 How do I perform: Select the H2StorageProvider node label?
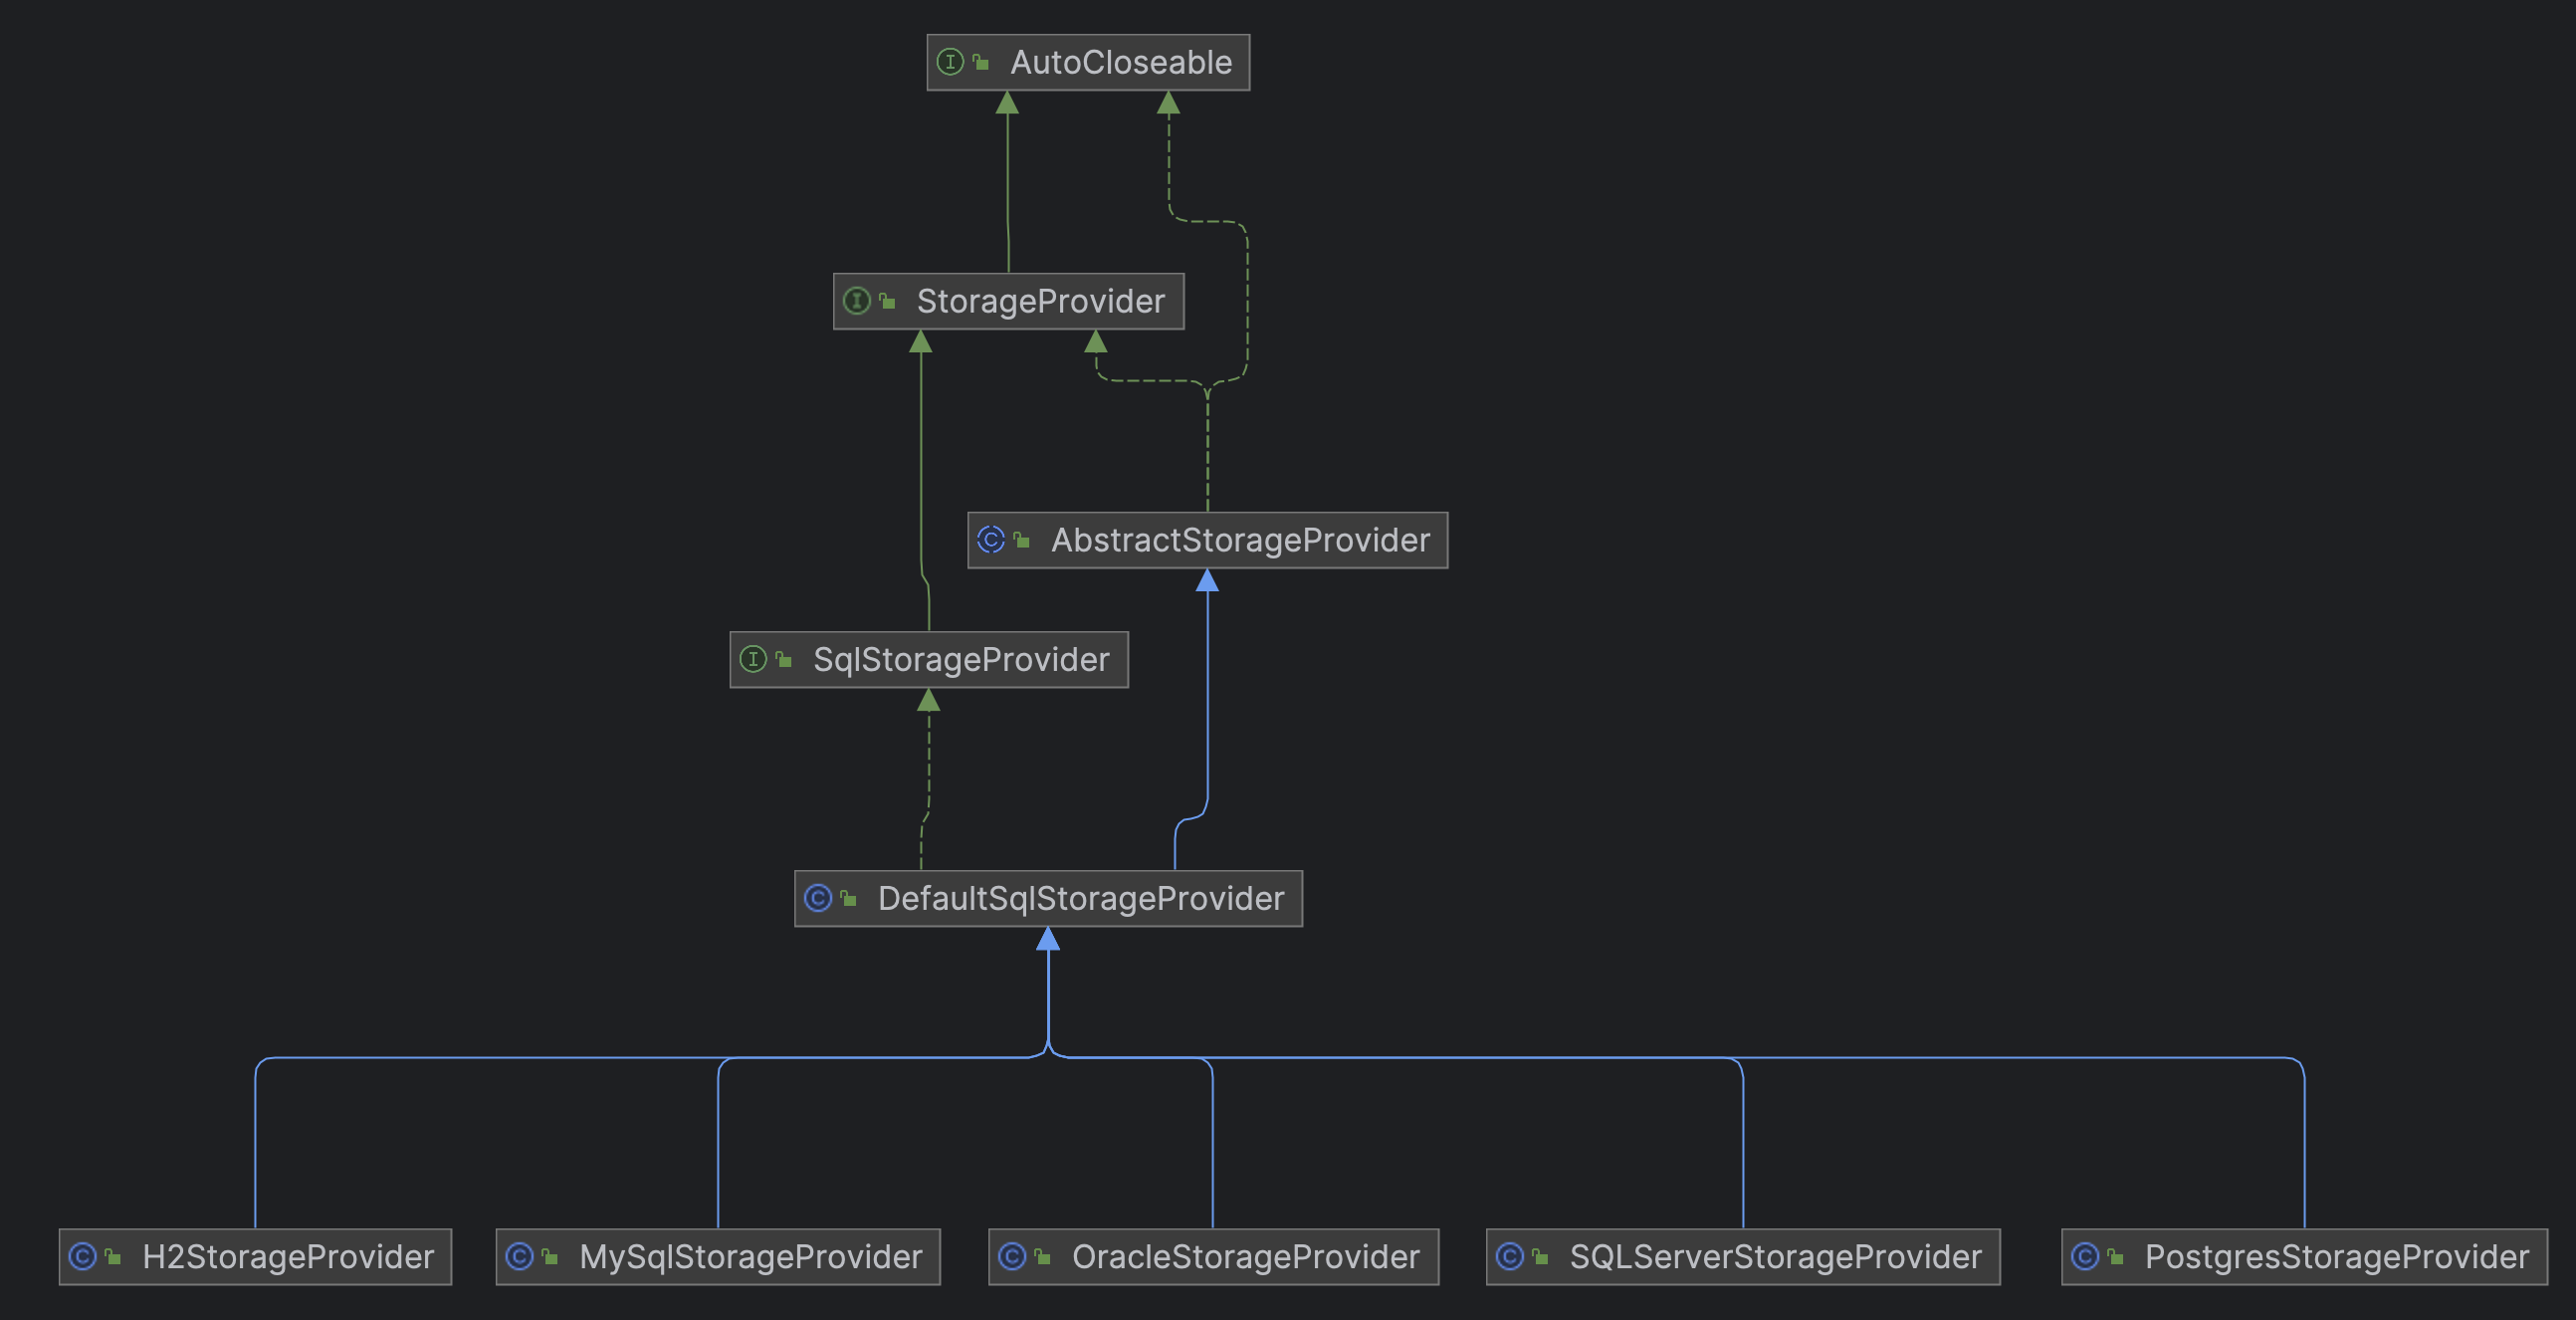(288, 1257)
